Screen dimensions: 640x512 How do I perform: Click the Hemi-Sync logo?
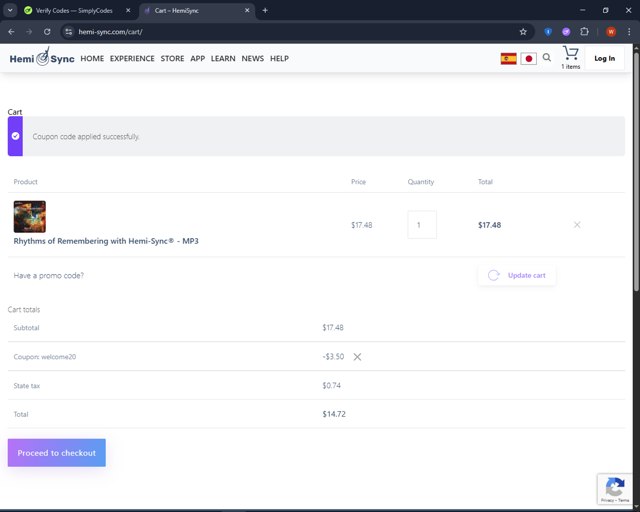[42, 58]
